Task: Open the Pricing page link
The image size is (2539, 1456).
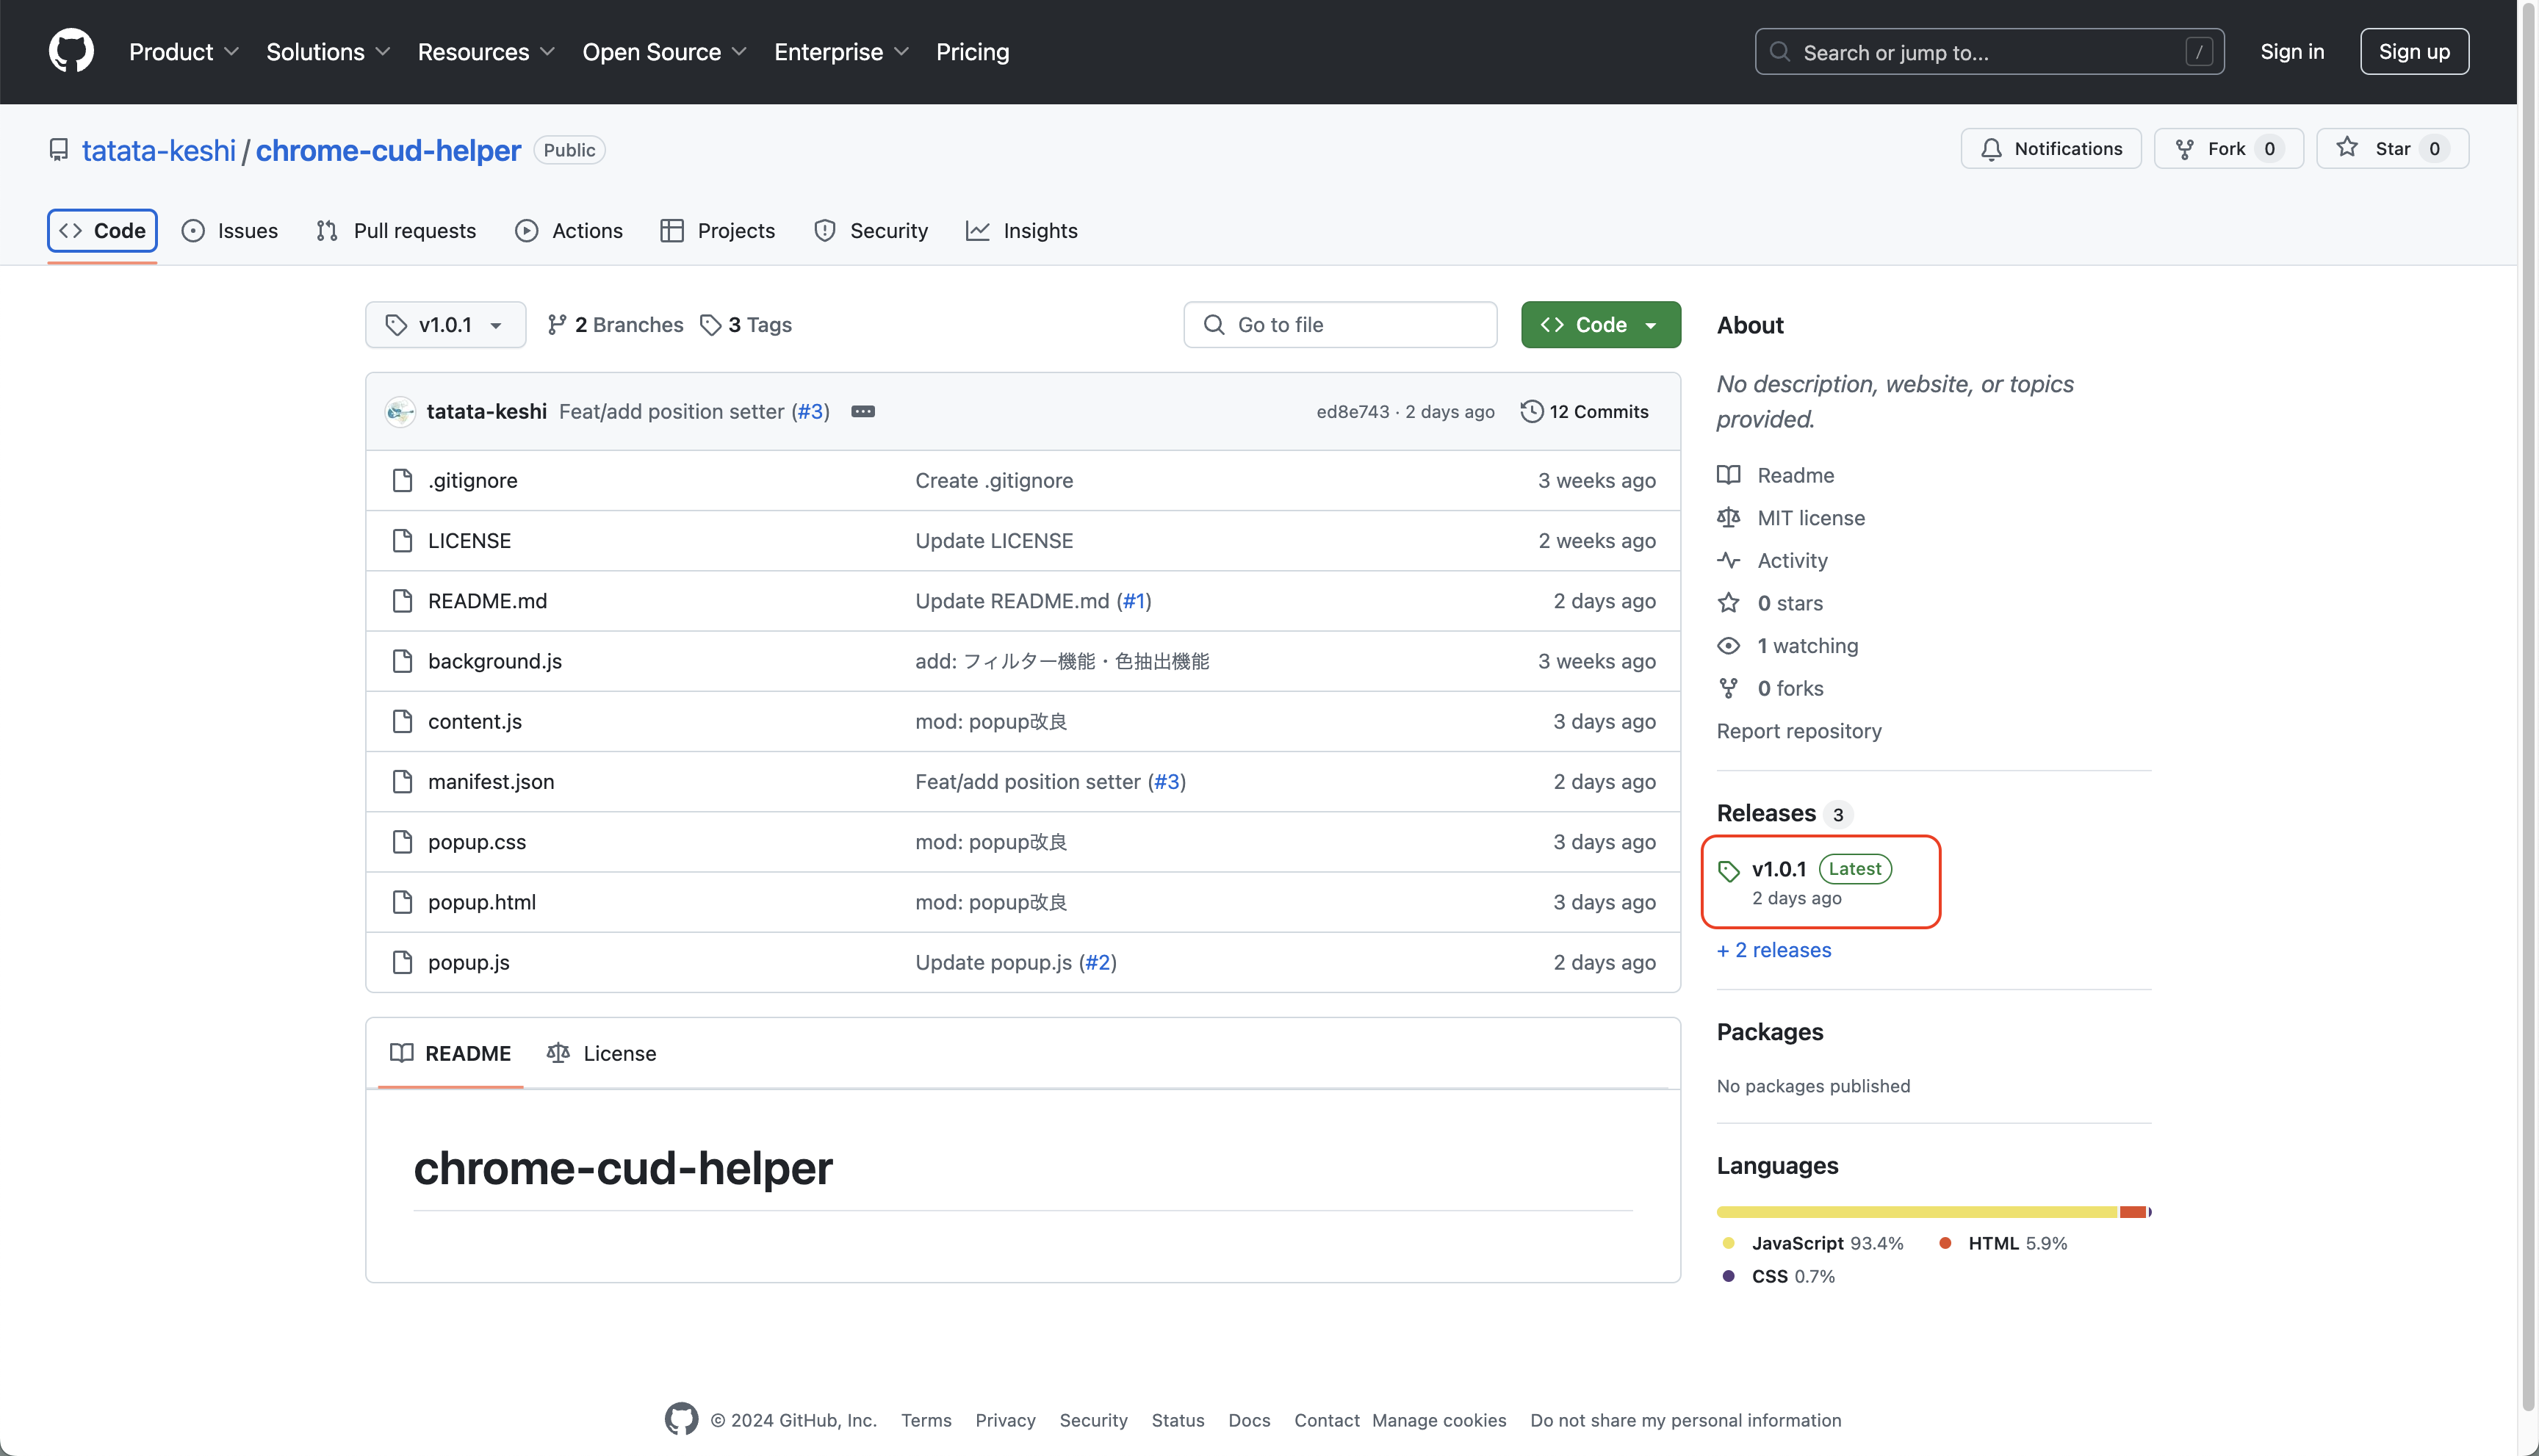Action: [972, 51]
